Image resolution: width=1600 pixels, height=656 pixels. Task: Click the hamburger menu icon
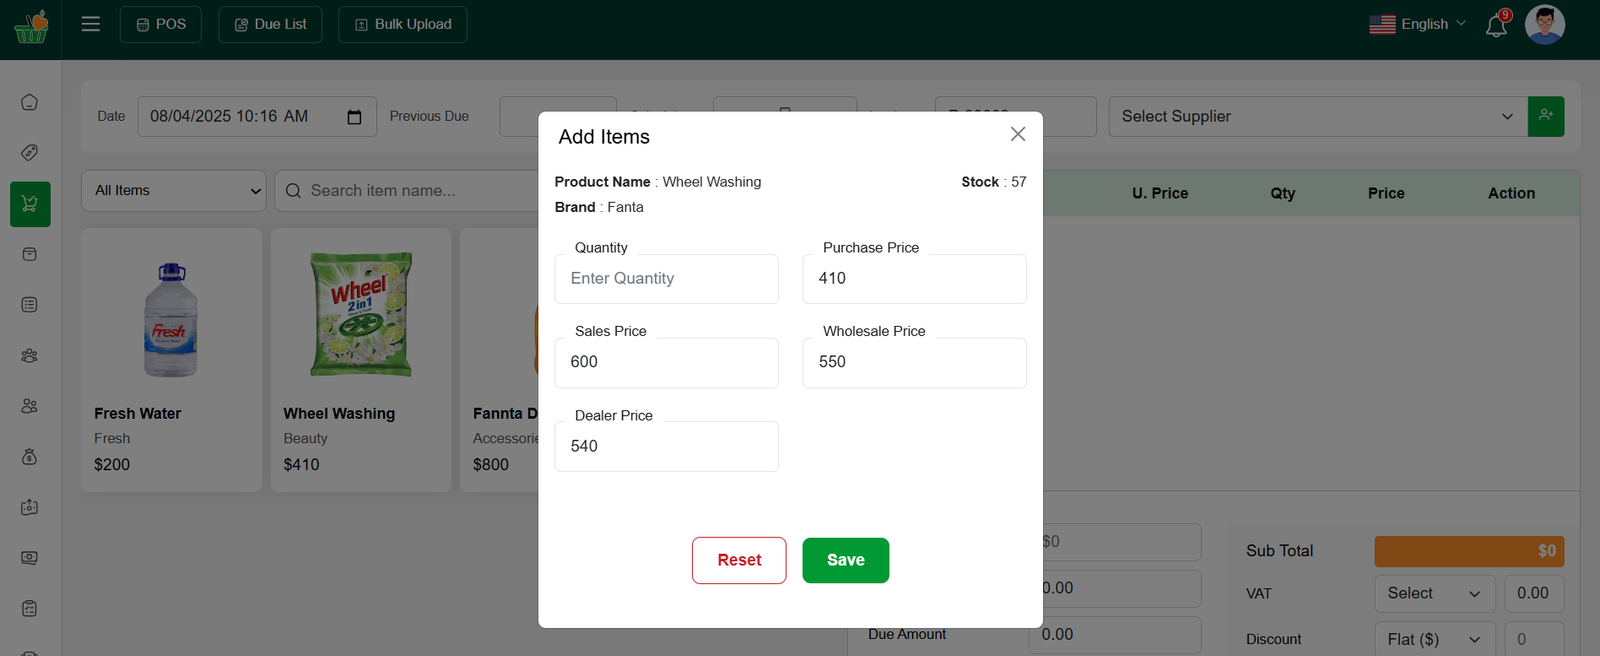[x=91, y=24]
